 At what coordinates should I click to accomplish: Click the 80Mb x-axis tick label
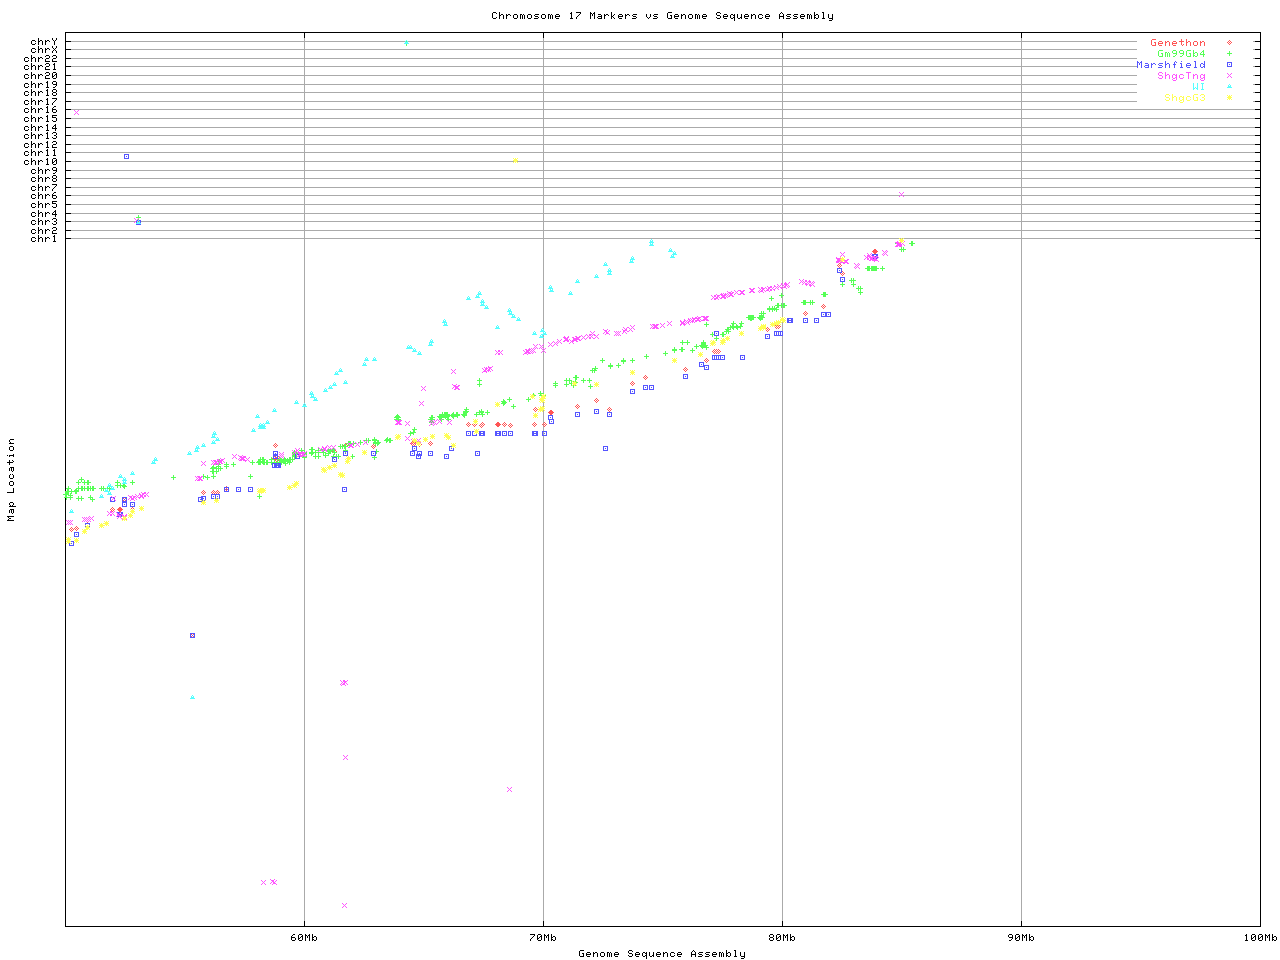[782, 938]
